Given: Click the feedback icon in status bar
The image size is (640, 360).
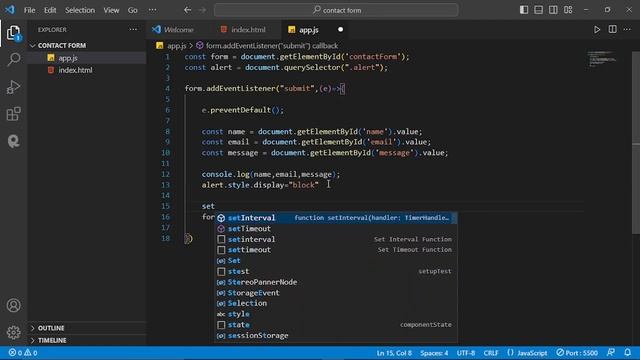Looking at the screenshot, I should [611, 353].
